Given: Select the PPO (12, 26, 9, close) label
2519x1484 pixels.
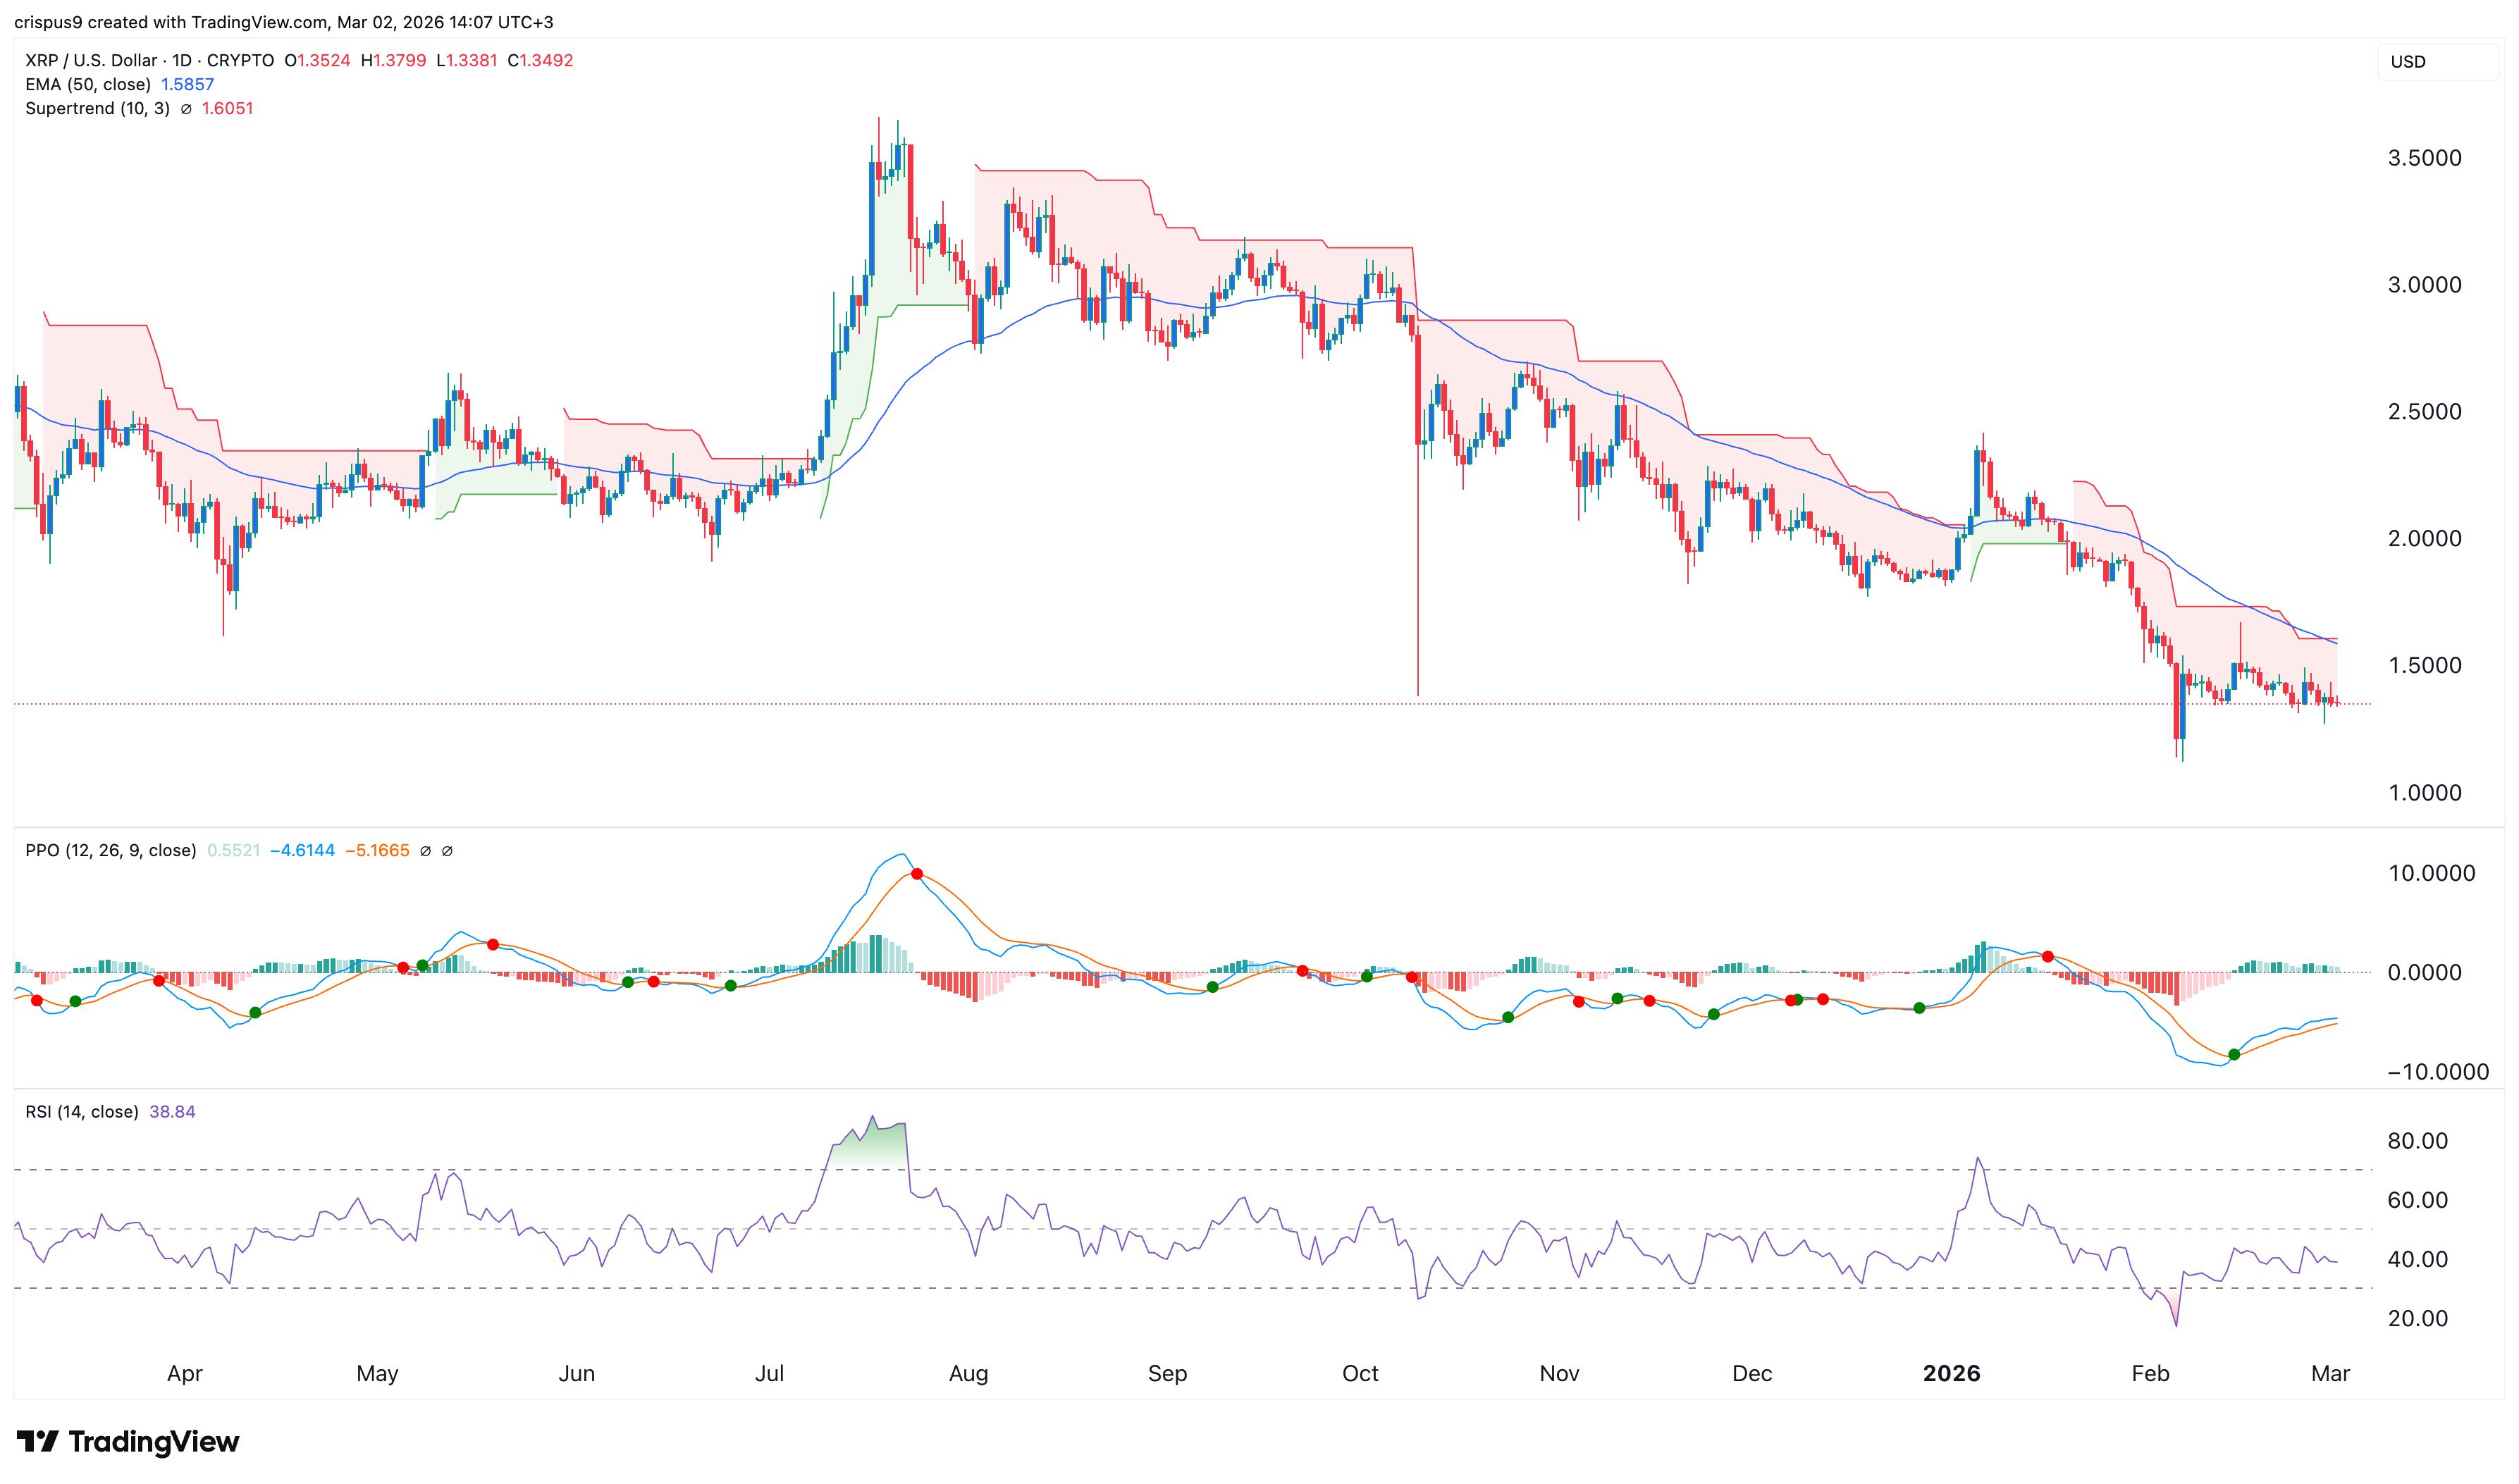Looking at the screenshot, I should [110, 850].
